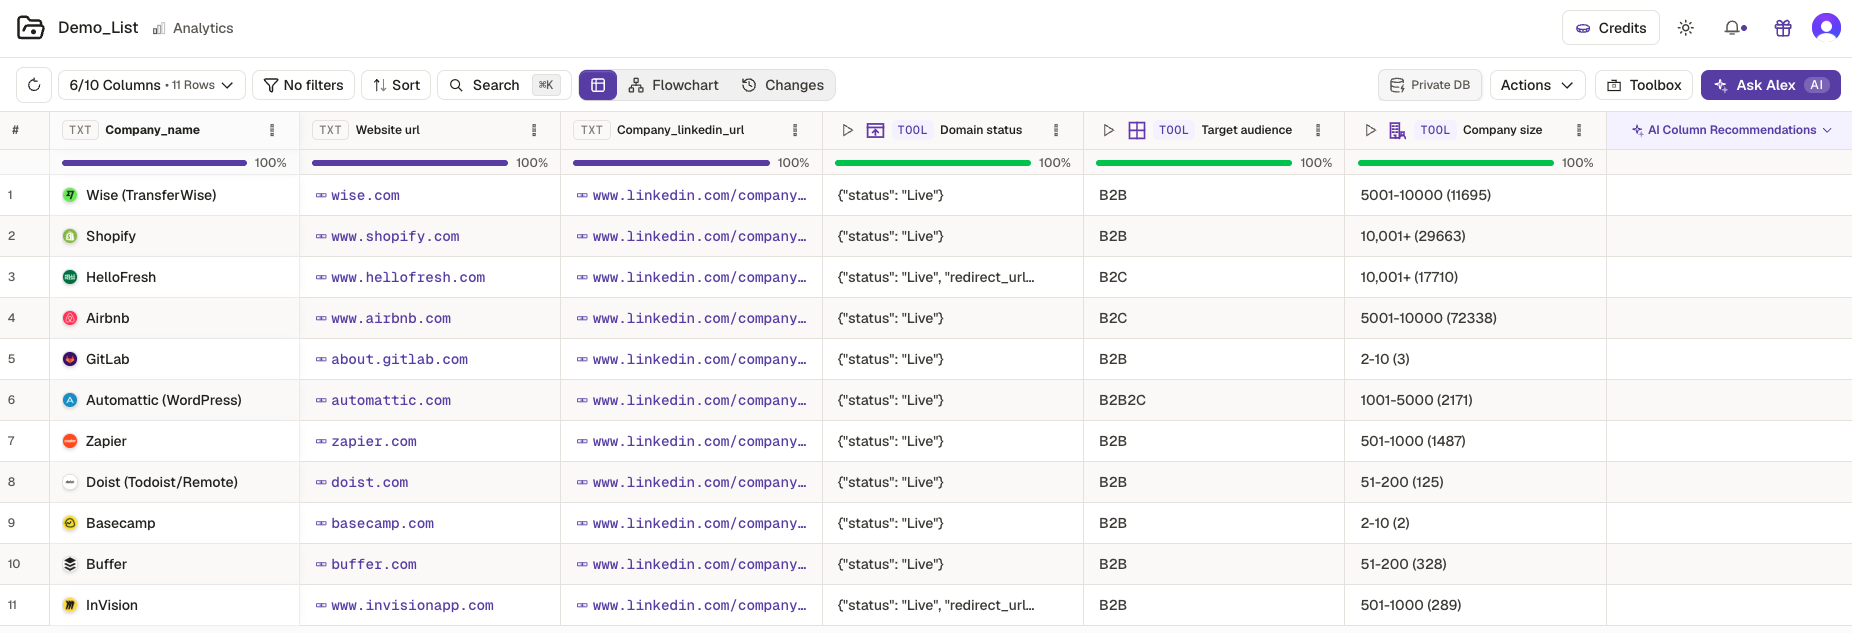
Task: Focus the Search field
Action: [x=504, y=85]
